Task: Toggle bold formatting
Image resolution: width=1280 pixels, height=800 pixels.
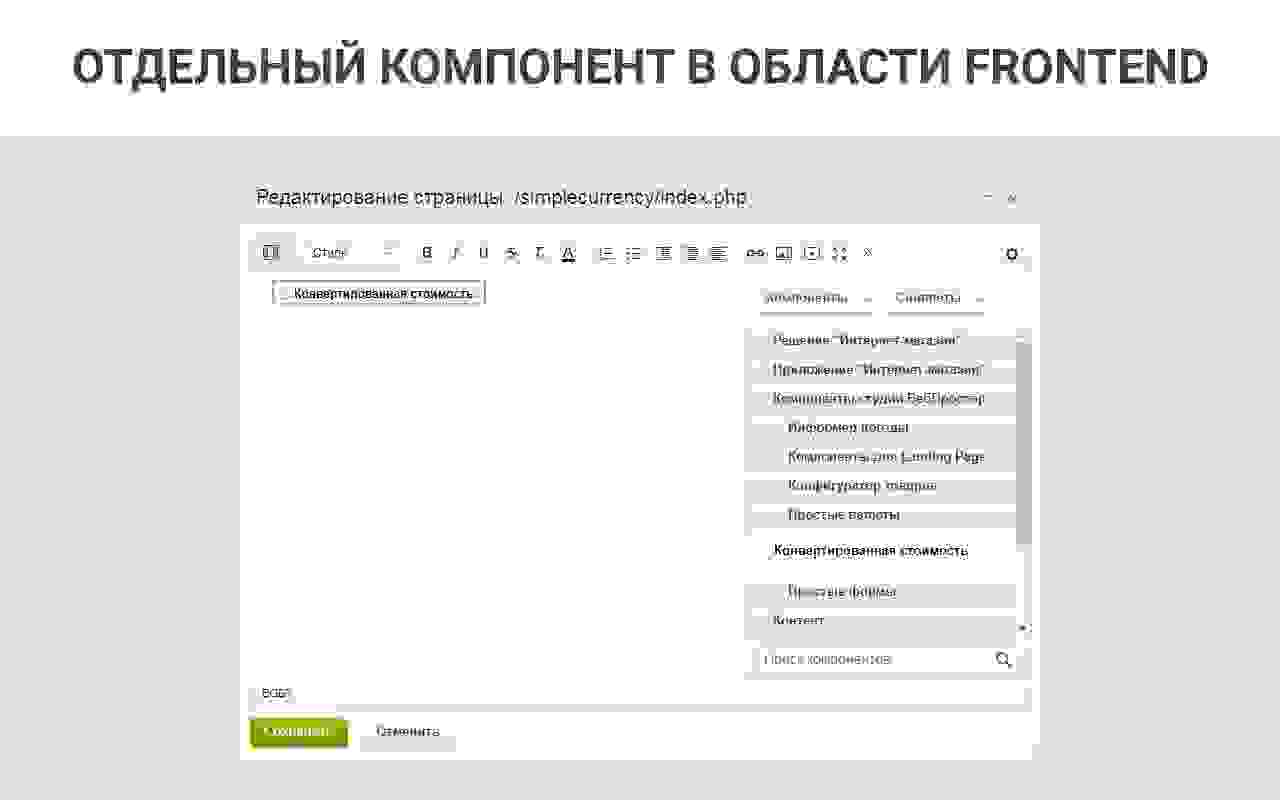Action: click(427, 253)
